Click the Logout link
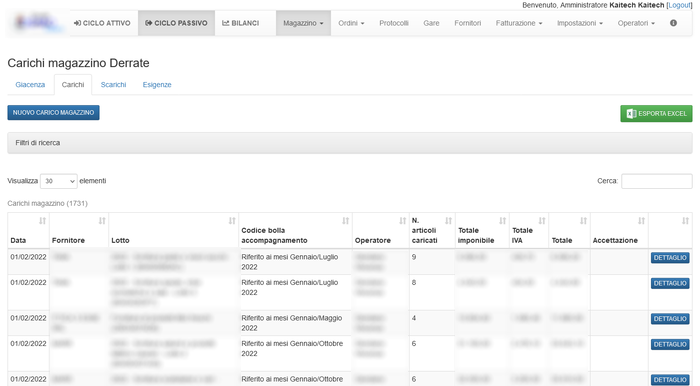The image size is (700, 386). pos(679,5)
